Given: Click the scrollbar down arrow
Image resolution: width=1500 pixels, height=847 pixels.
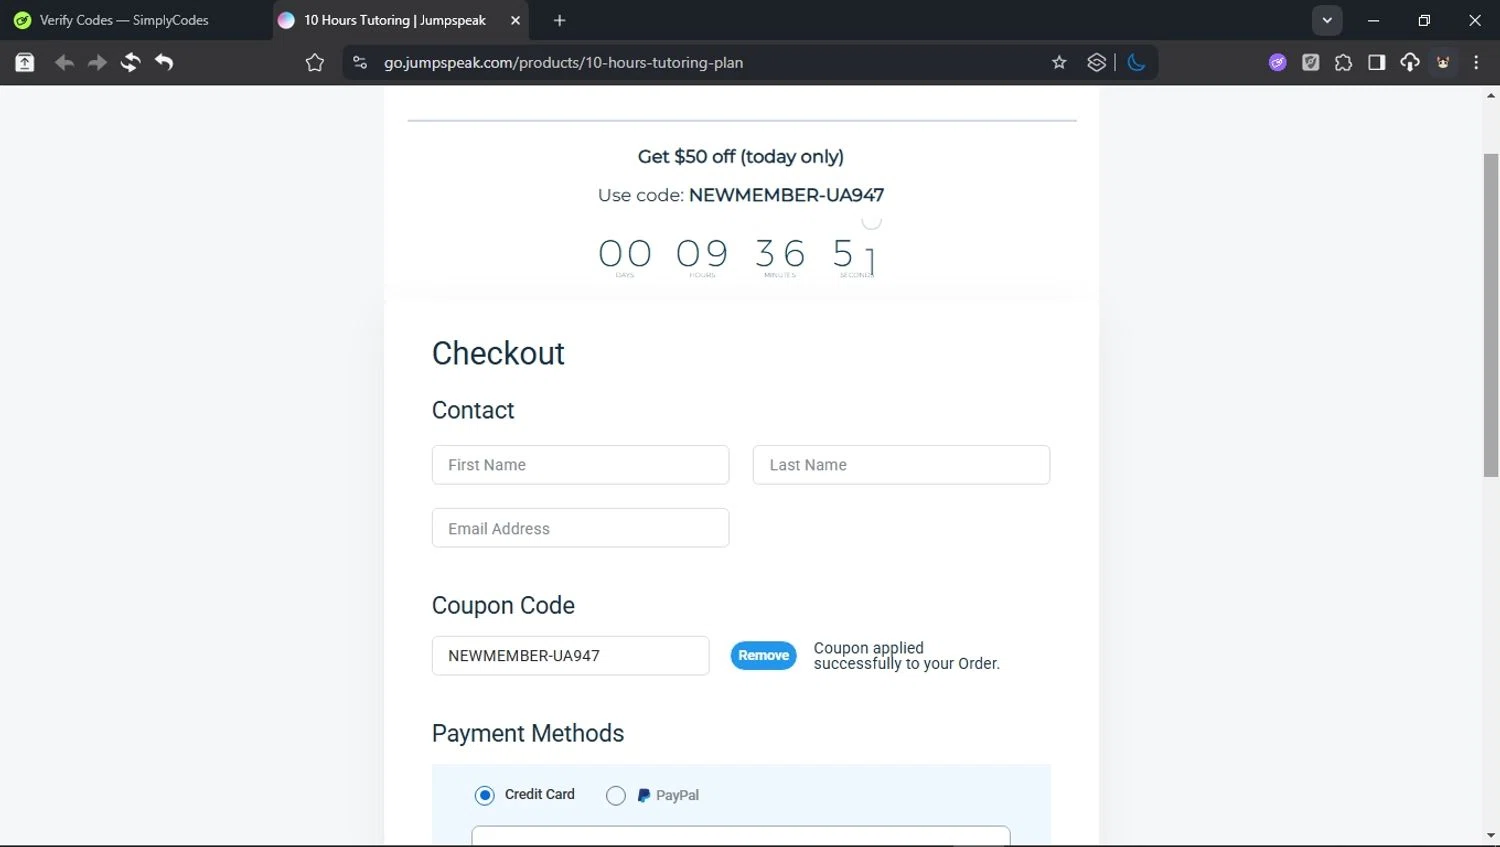Looking at the screenshot, I should pos(1491,836).
